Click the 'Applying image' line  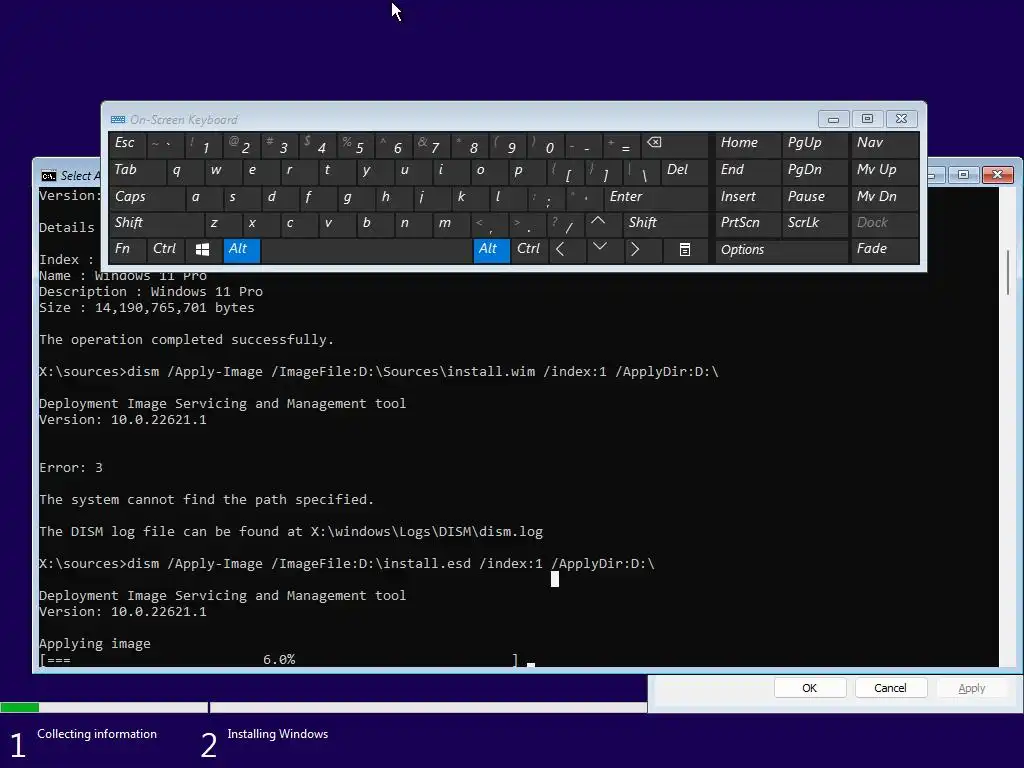[x=95, y=644]
